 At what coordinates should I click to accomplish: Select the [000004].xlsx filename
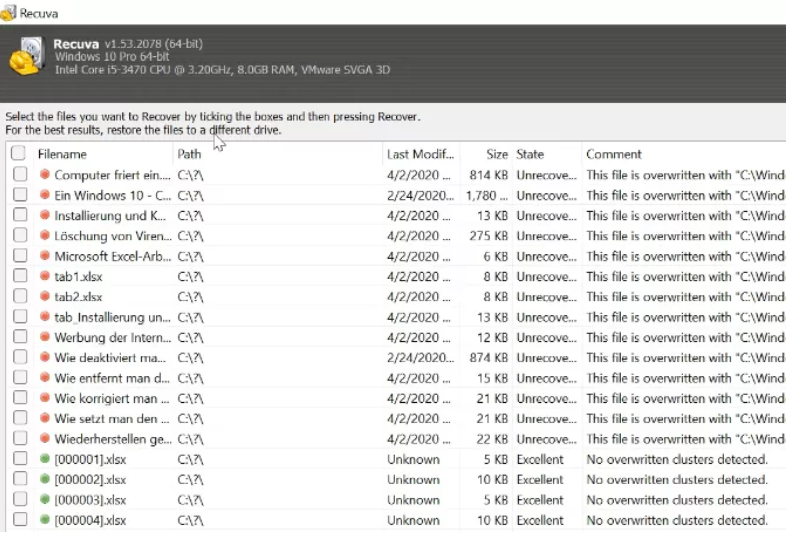[x=90, y=520]
